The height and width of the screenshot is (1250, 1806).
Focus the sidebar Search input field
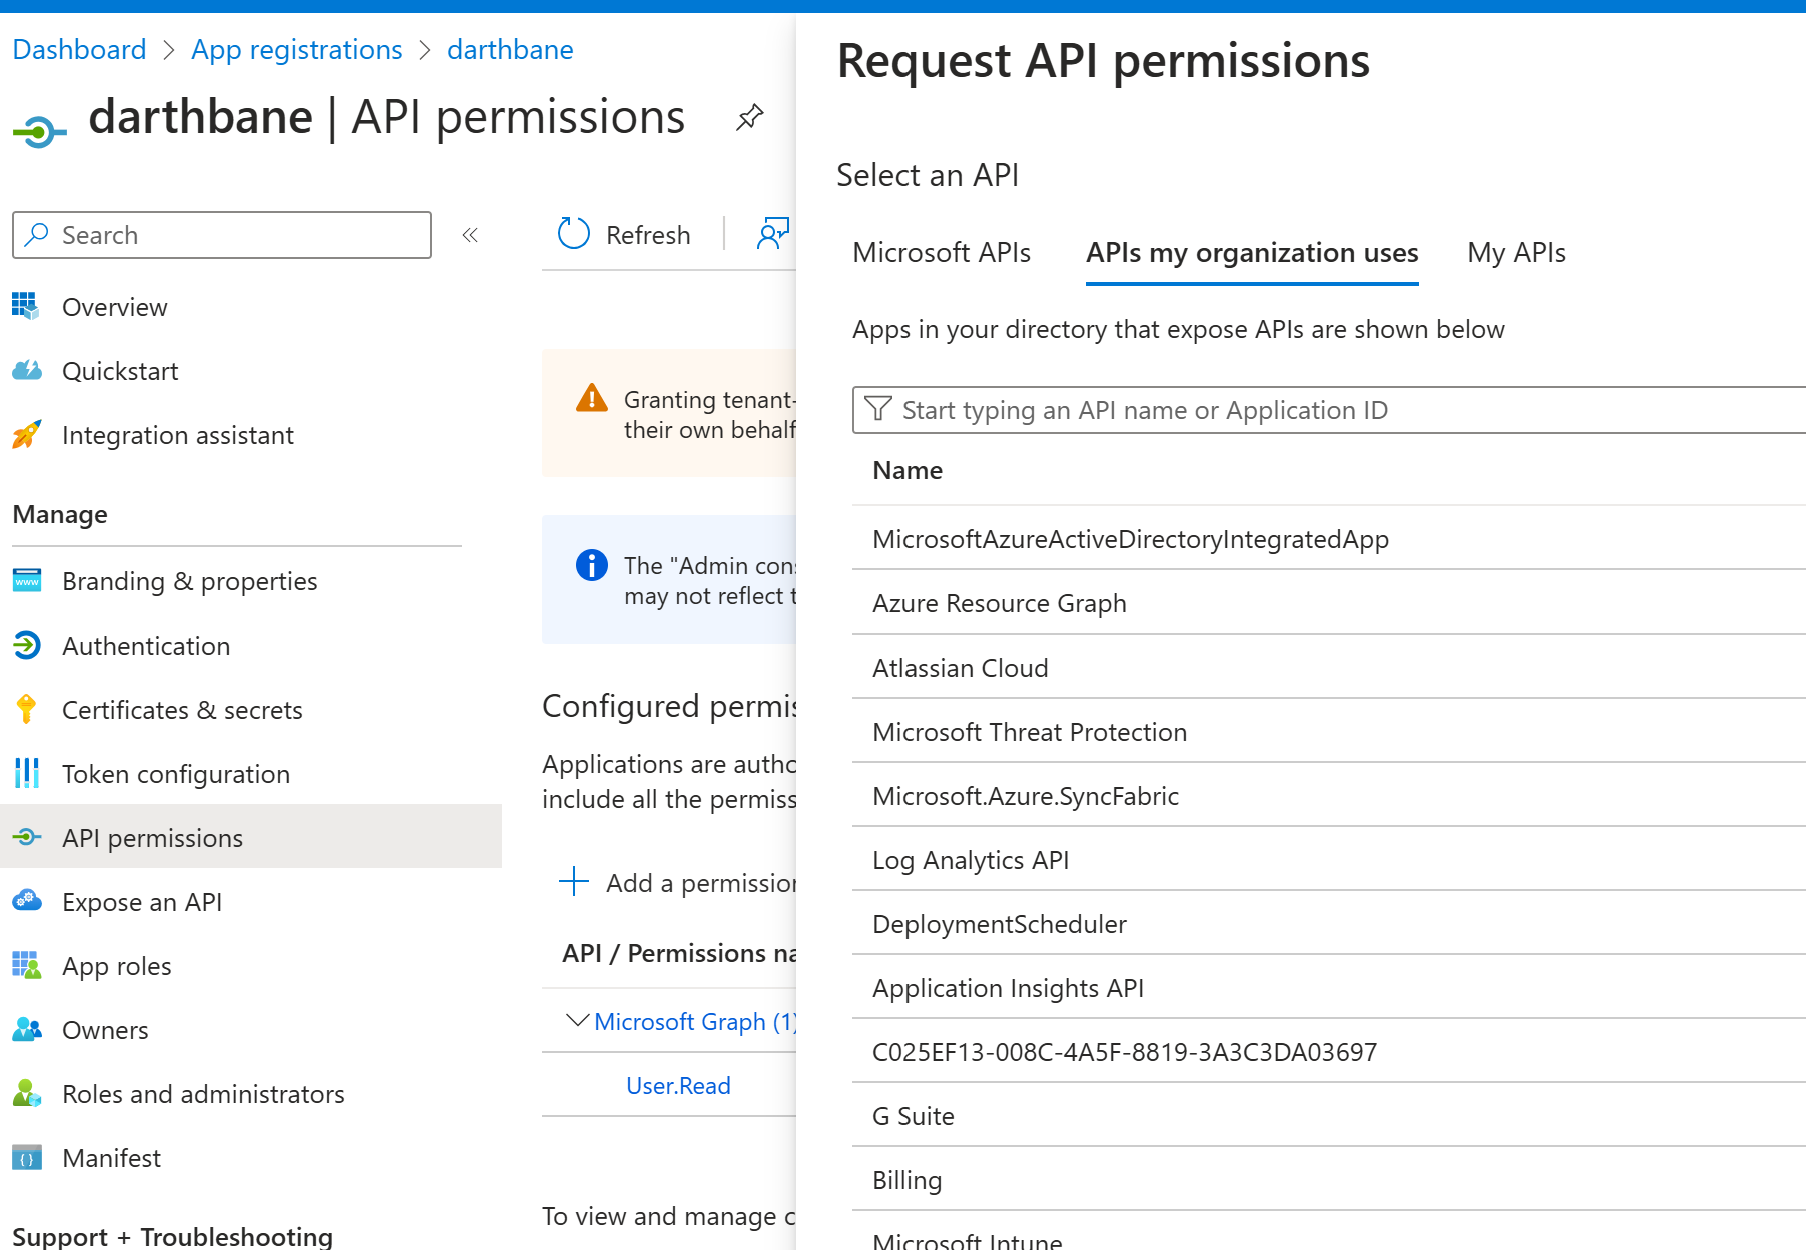pyautogui.click(x=222, y=235)
